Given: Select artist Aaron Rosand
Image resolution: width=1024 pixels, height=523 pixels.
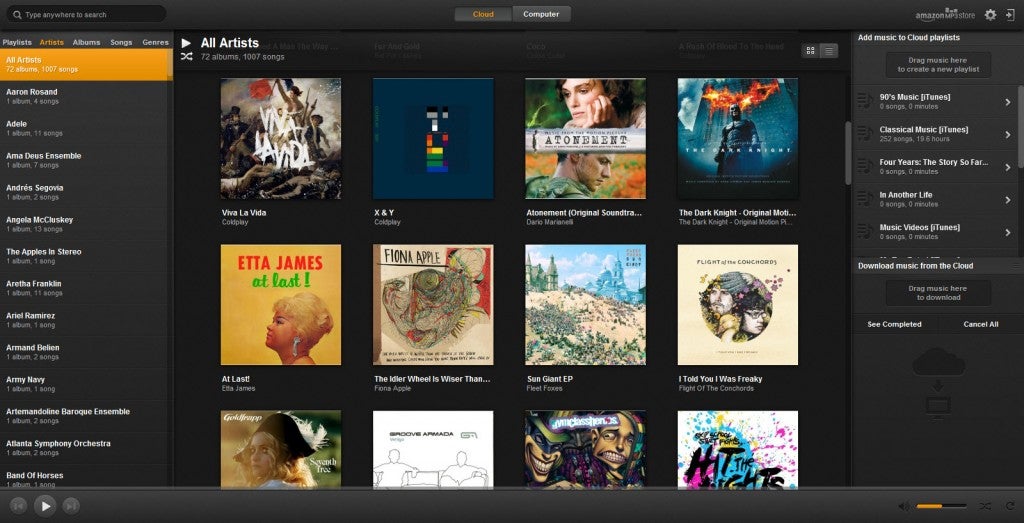Looking at the screenshot, I should click(x=85, y=97).
